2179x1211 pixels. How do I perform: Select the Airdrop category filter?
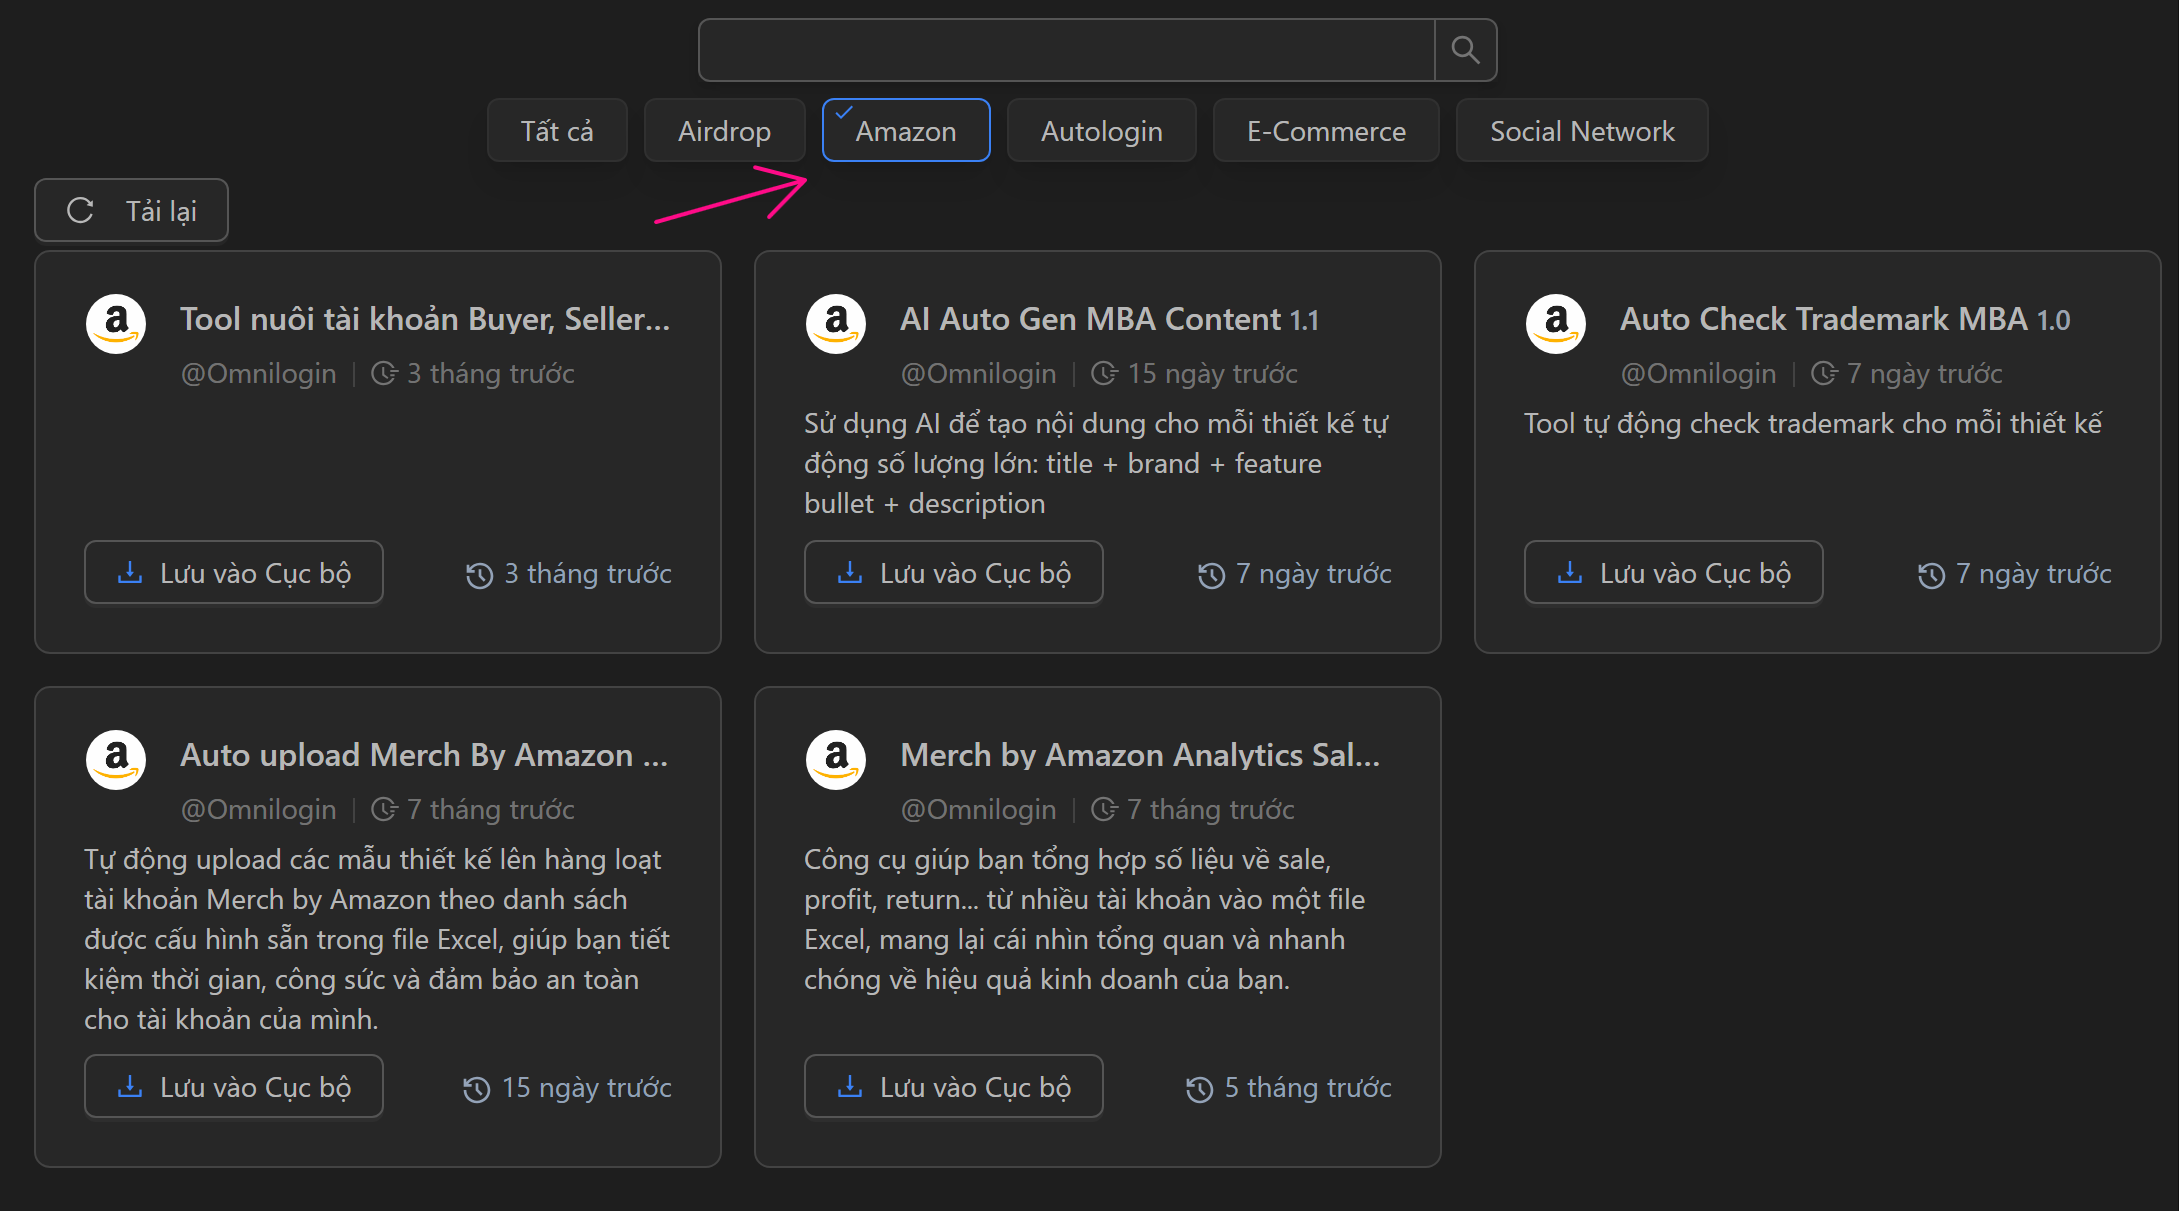point(724,131)
